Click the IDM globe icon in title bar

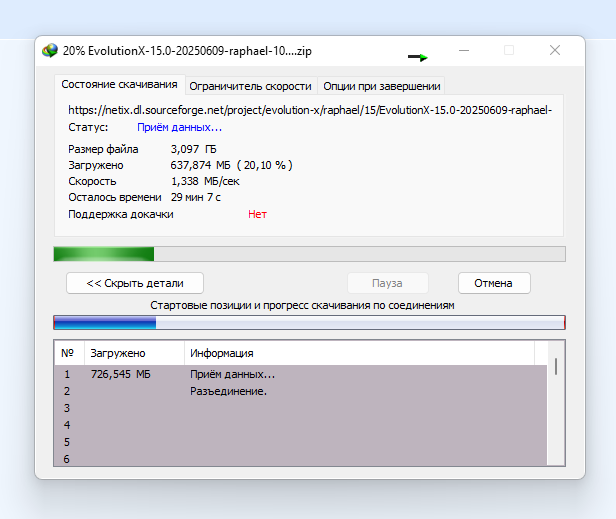[x=50, y=51]
